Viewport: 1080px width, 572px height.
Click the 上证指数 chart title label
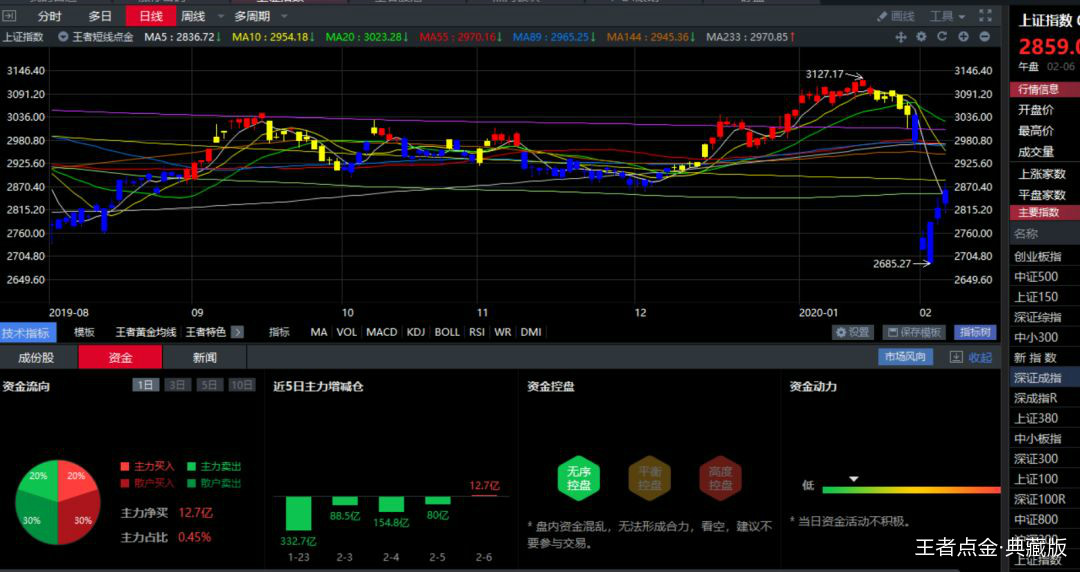(x=23, y=37)
